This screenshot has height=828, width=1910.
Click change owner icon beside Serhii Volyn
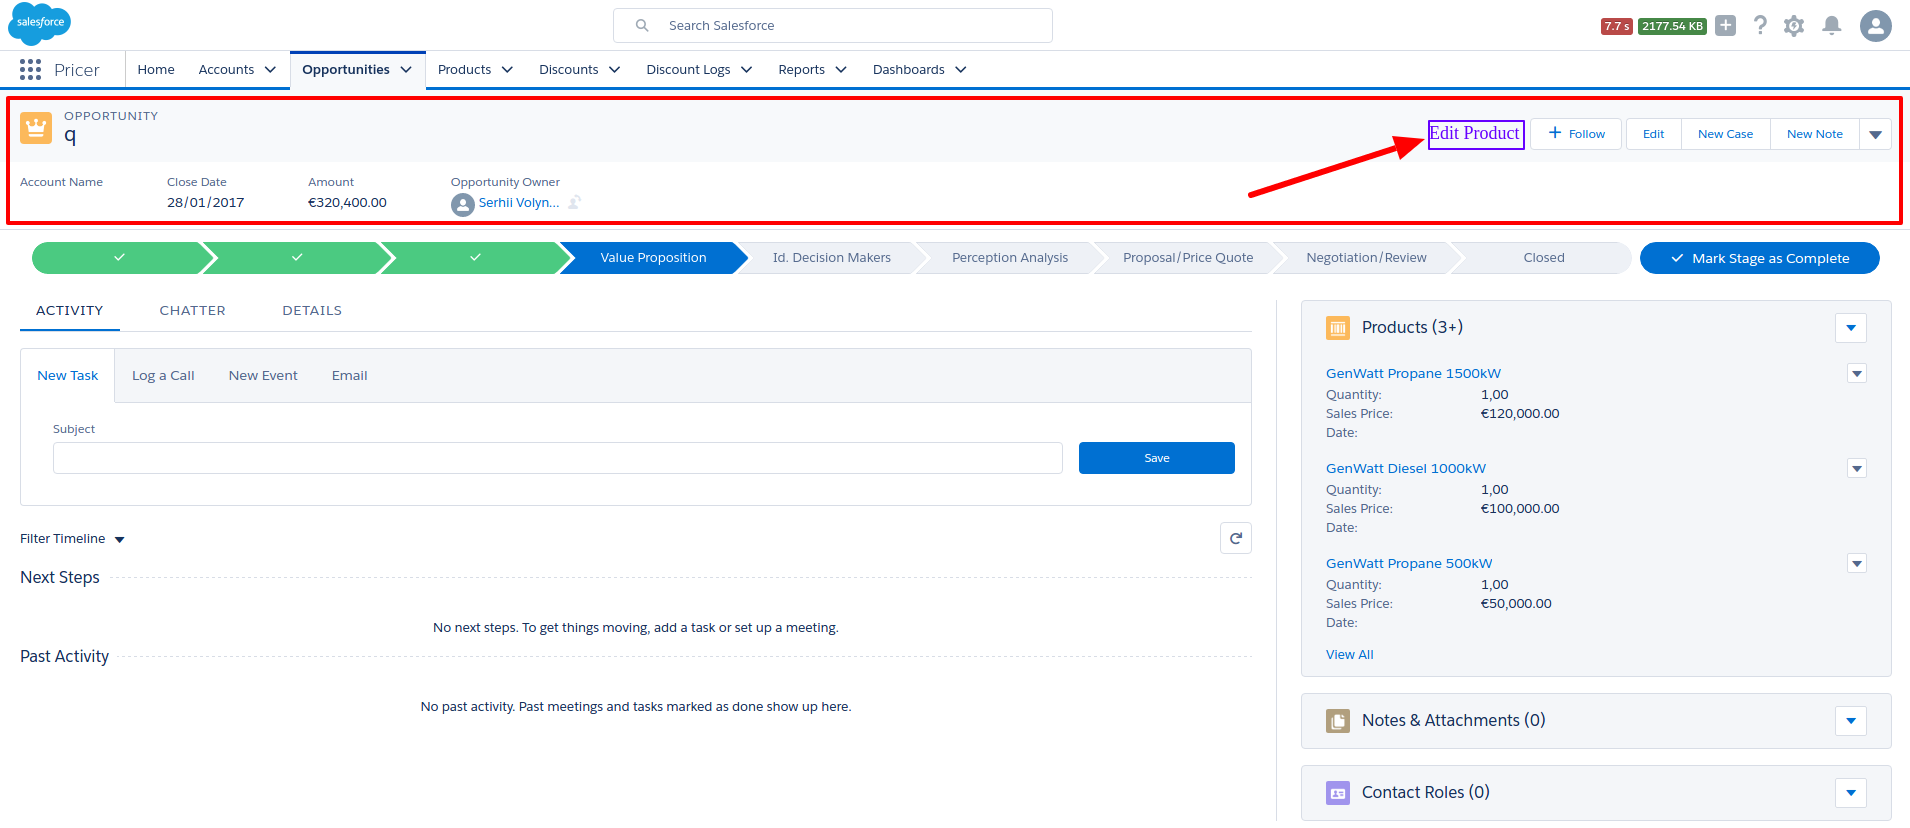click(575, 203)
